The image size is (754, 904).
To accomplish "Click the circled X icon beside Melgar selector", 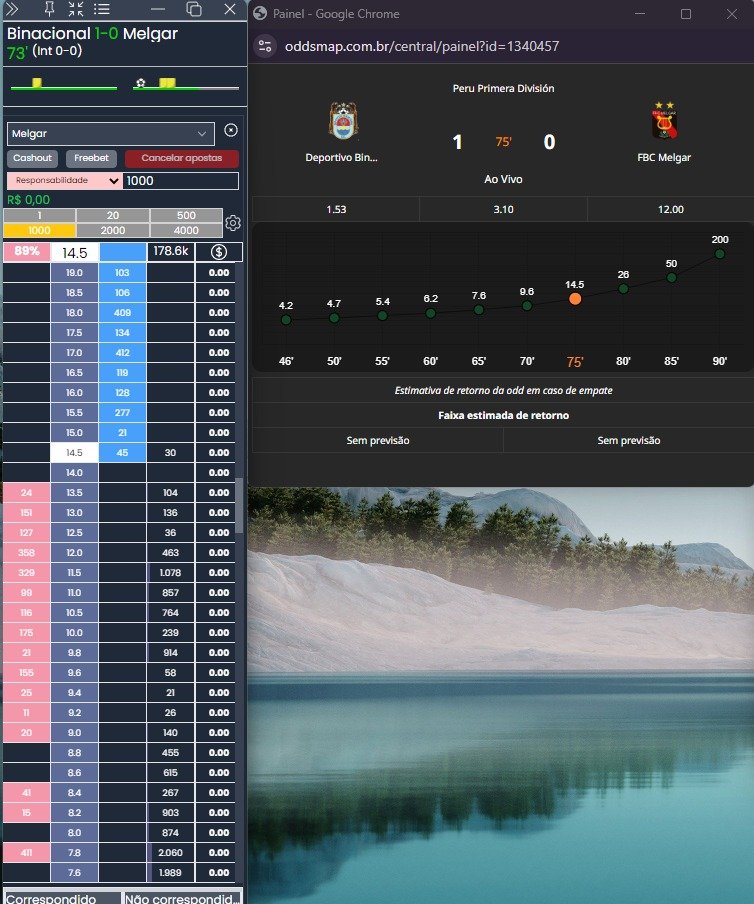I will [231, 131].
